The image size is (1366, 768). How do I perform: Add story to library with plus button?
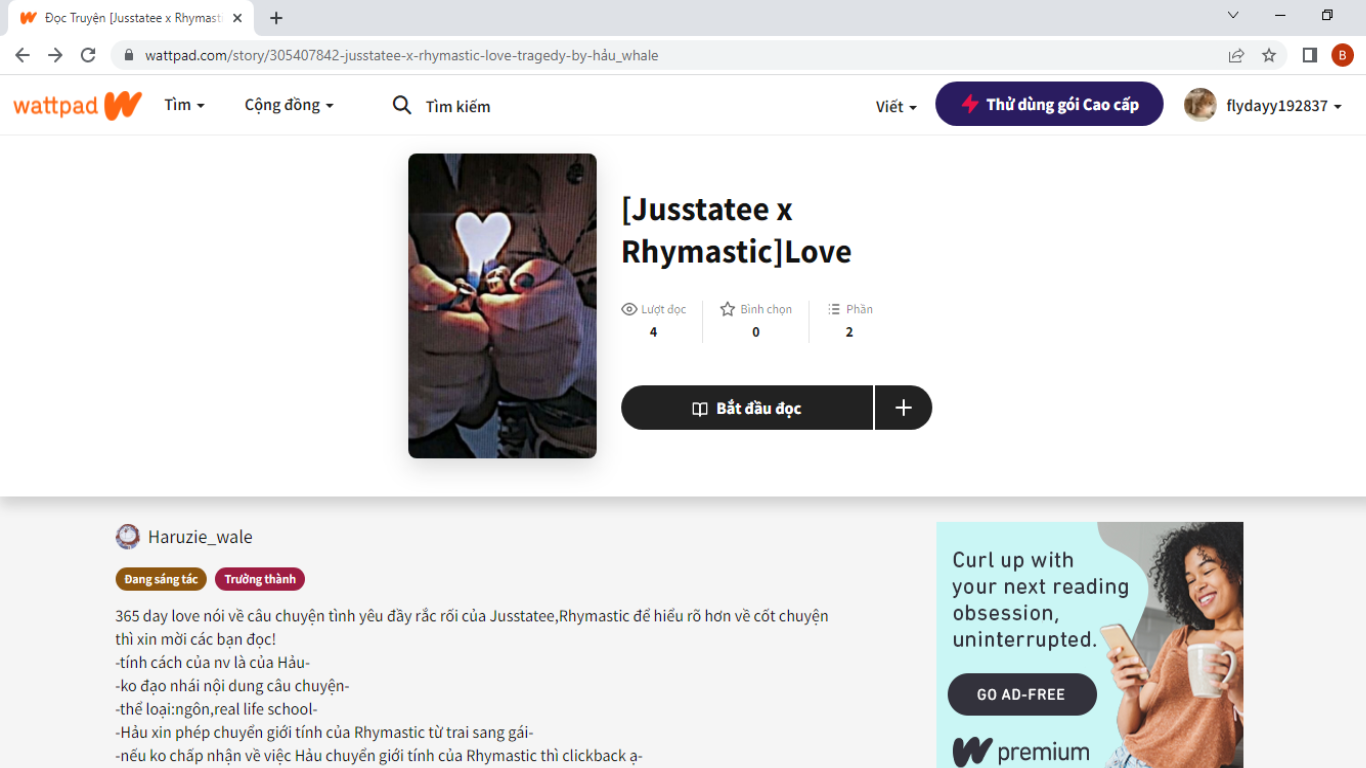click(903, 408)
